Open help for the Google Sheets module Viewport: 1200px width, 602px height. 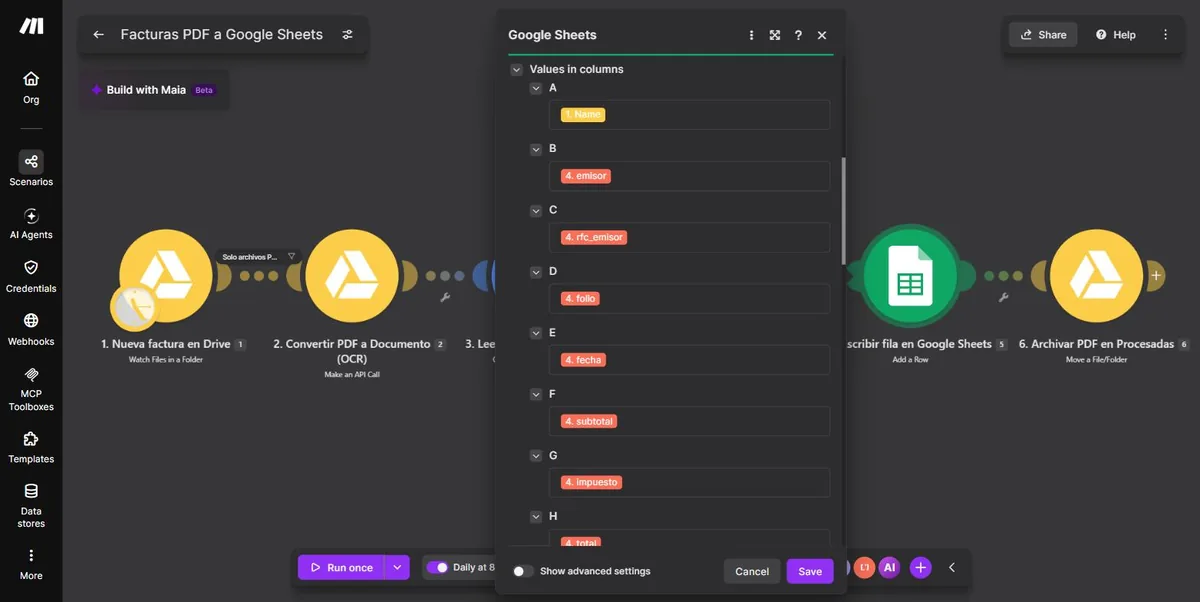tap(798, 35)
